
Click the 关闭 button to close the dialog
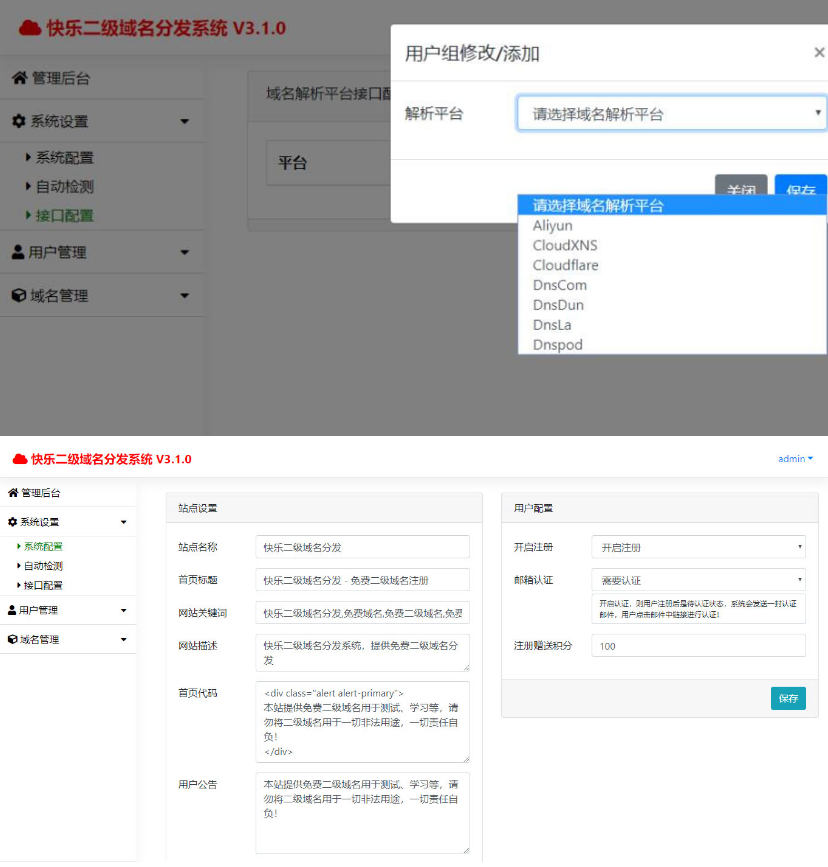coord(741,188)
